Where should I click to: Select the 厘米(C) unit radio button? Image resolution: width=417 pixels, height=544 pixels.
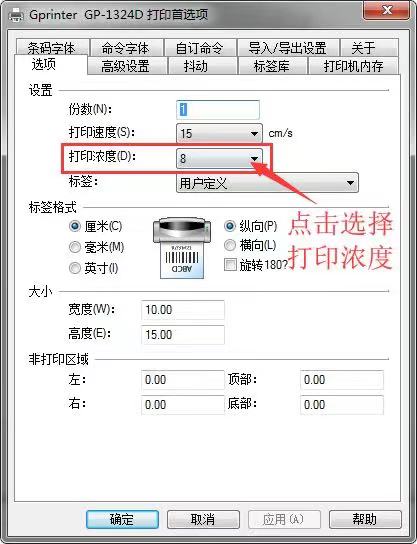[75, 227]
